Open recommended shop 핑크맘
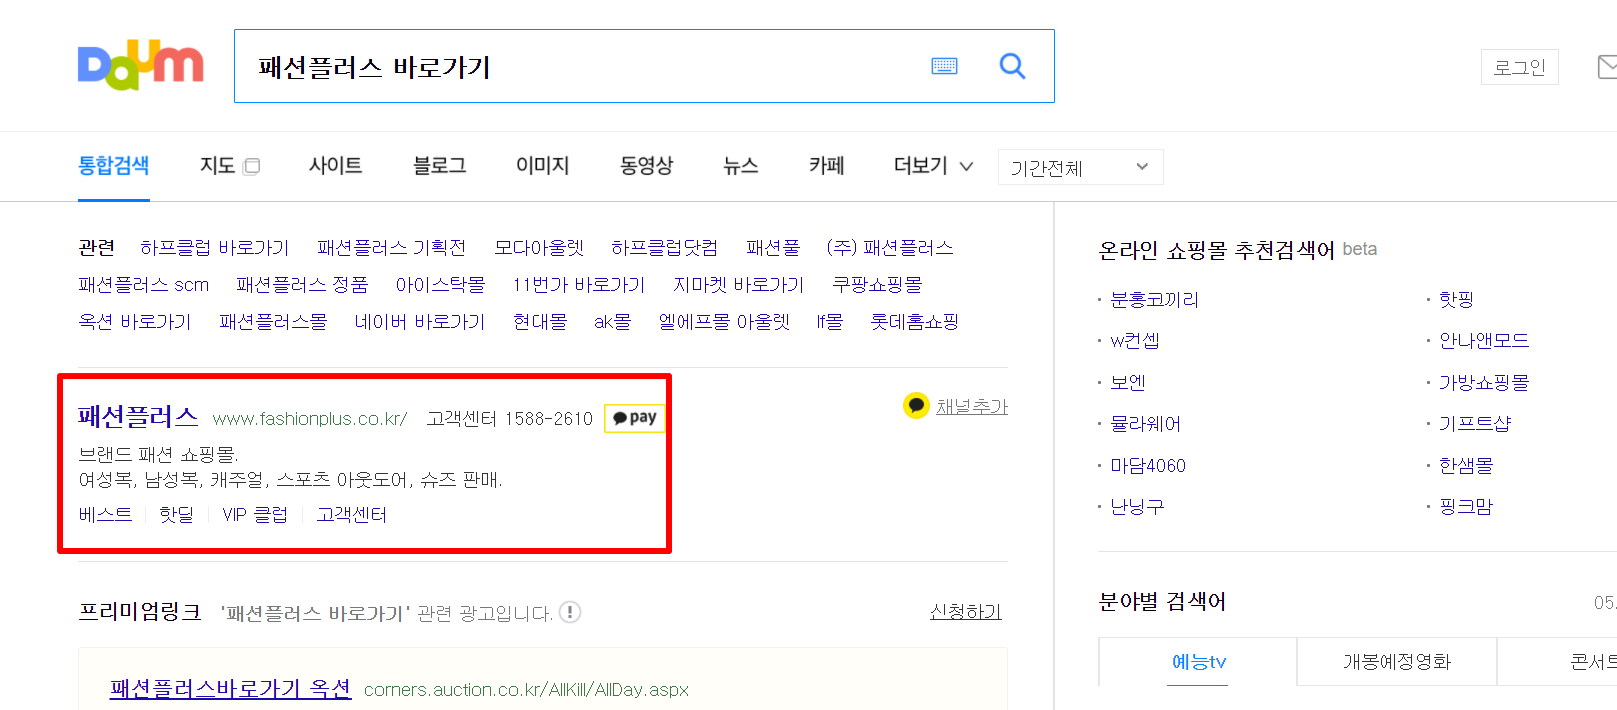This screenshot has height=710, width=1617. click(x=1466, y=507)
